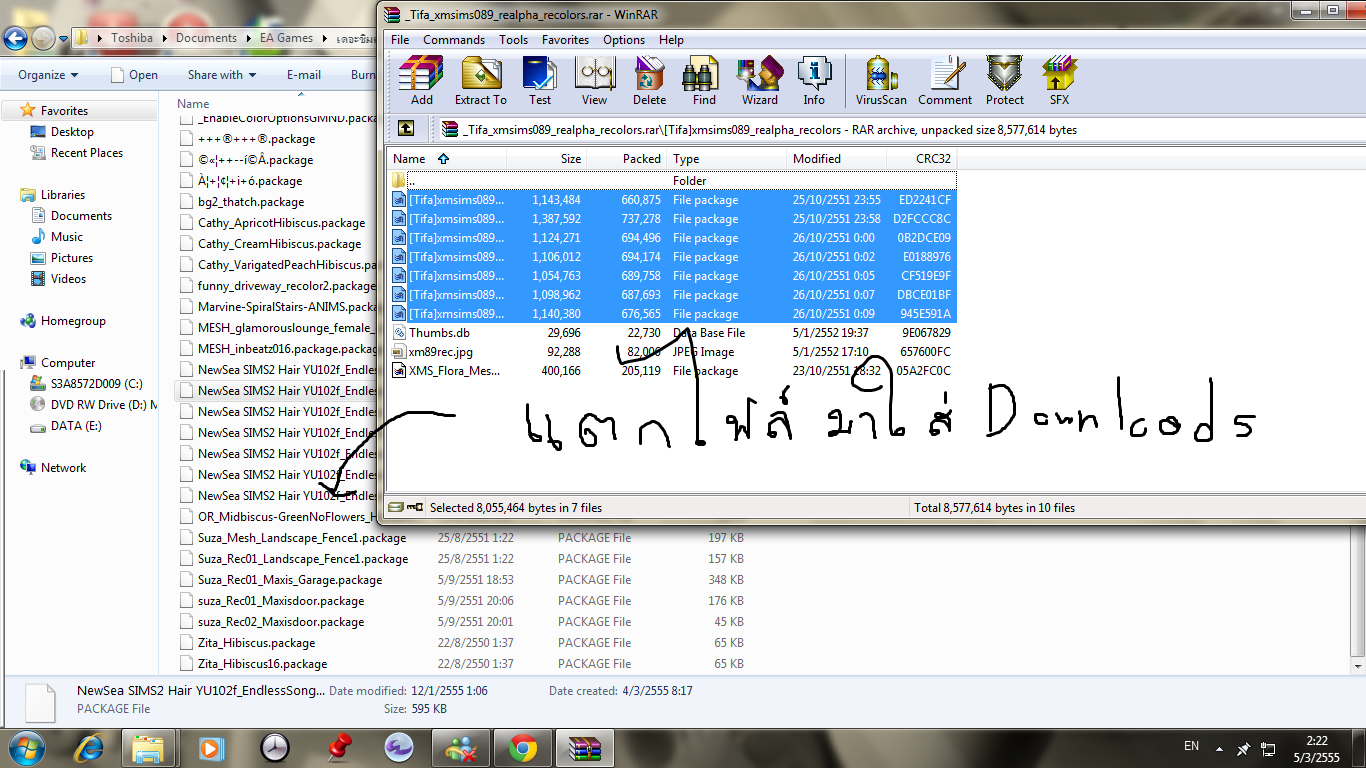Open Organize dropdown in Explorer
Image resolution: width=1366 pixels, height=768 pixels.
tap(48, 75)
